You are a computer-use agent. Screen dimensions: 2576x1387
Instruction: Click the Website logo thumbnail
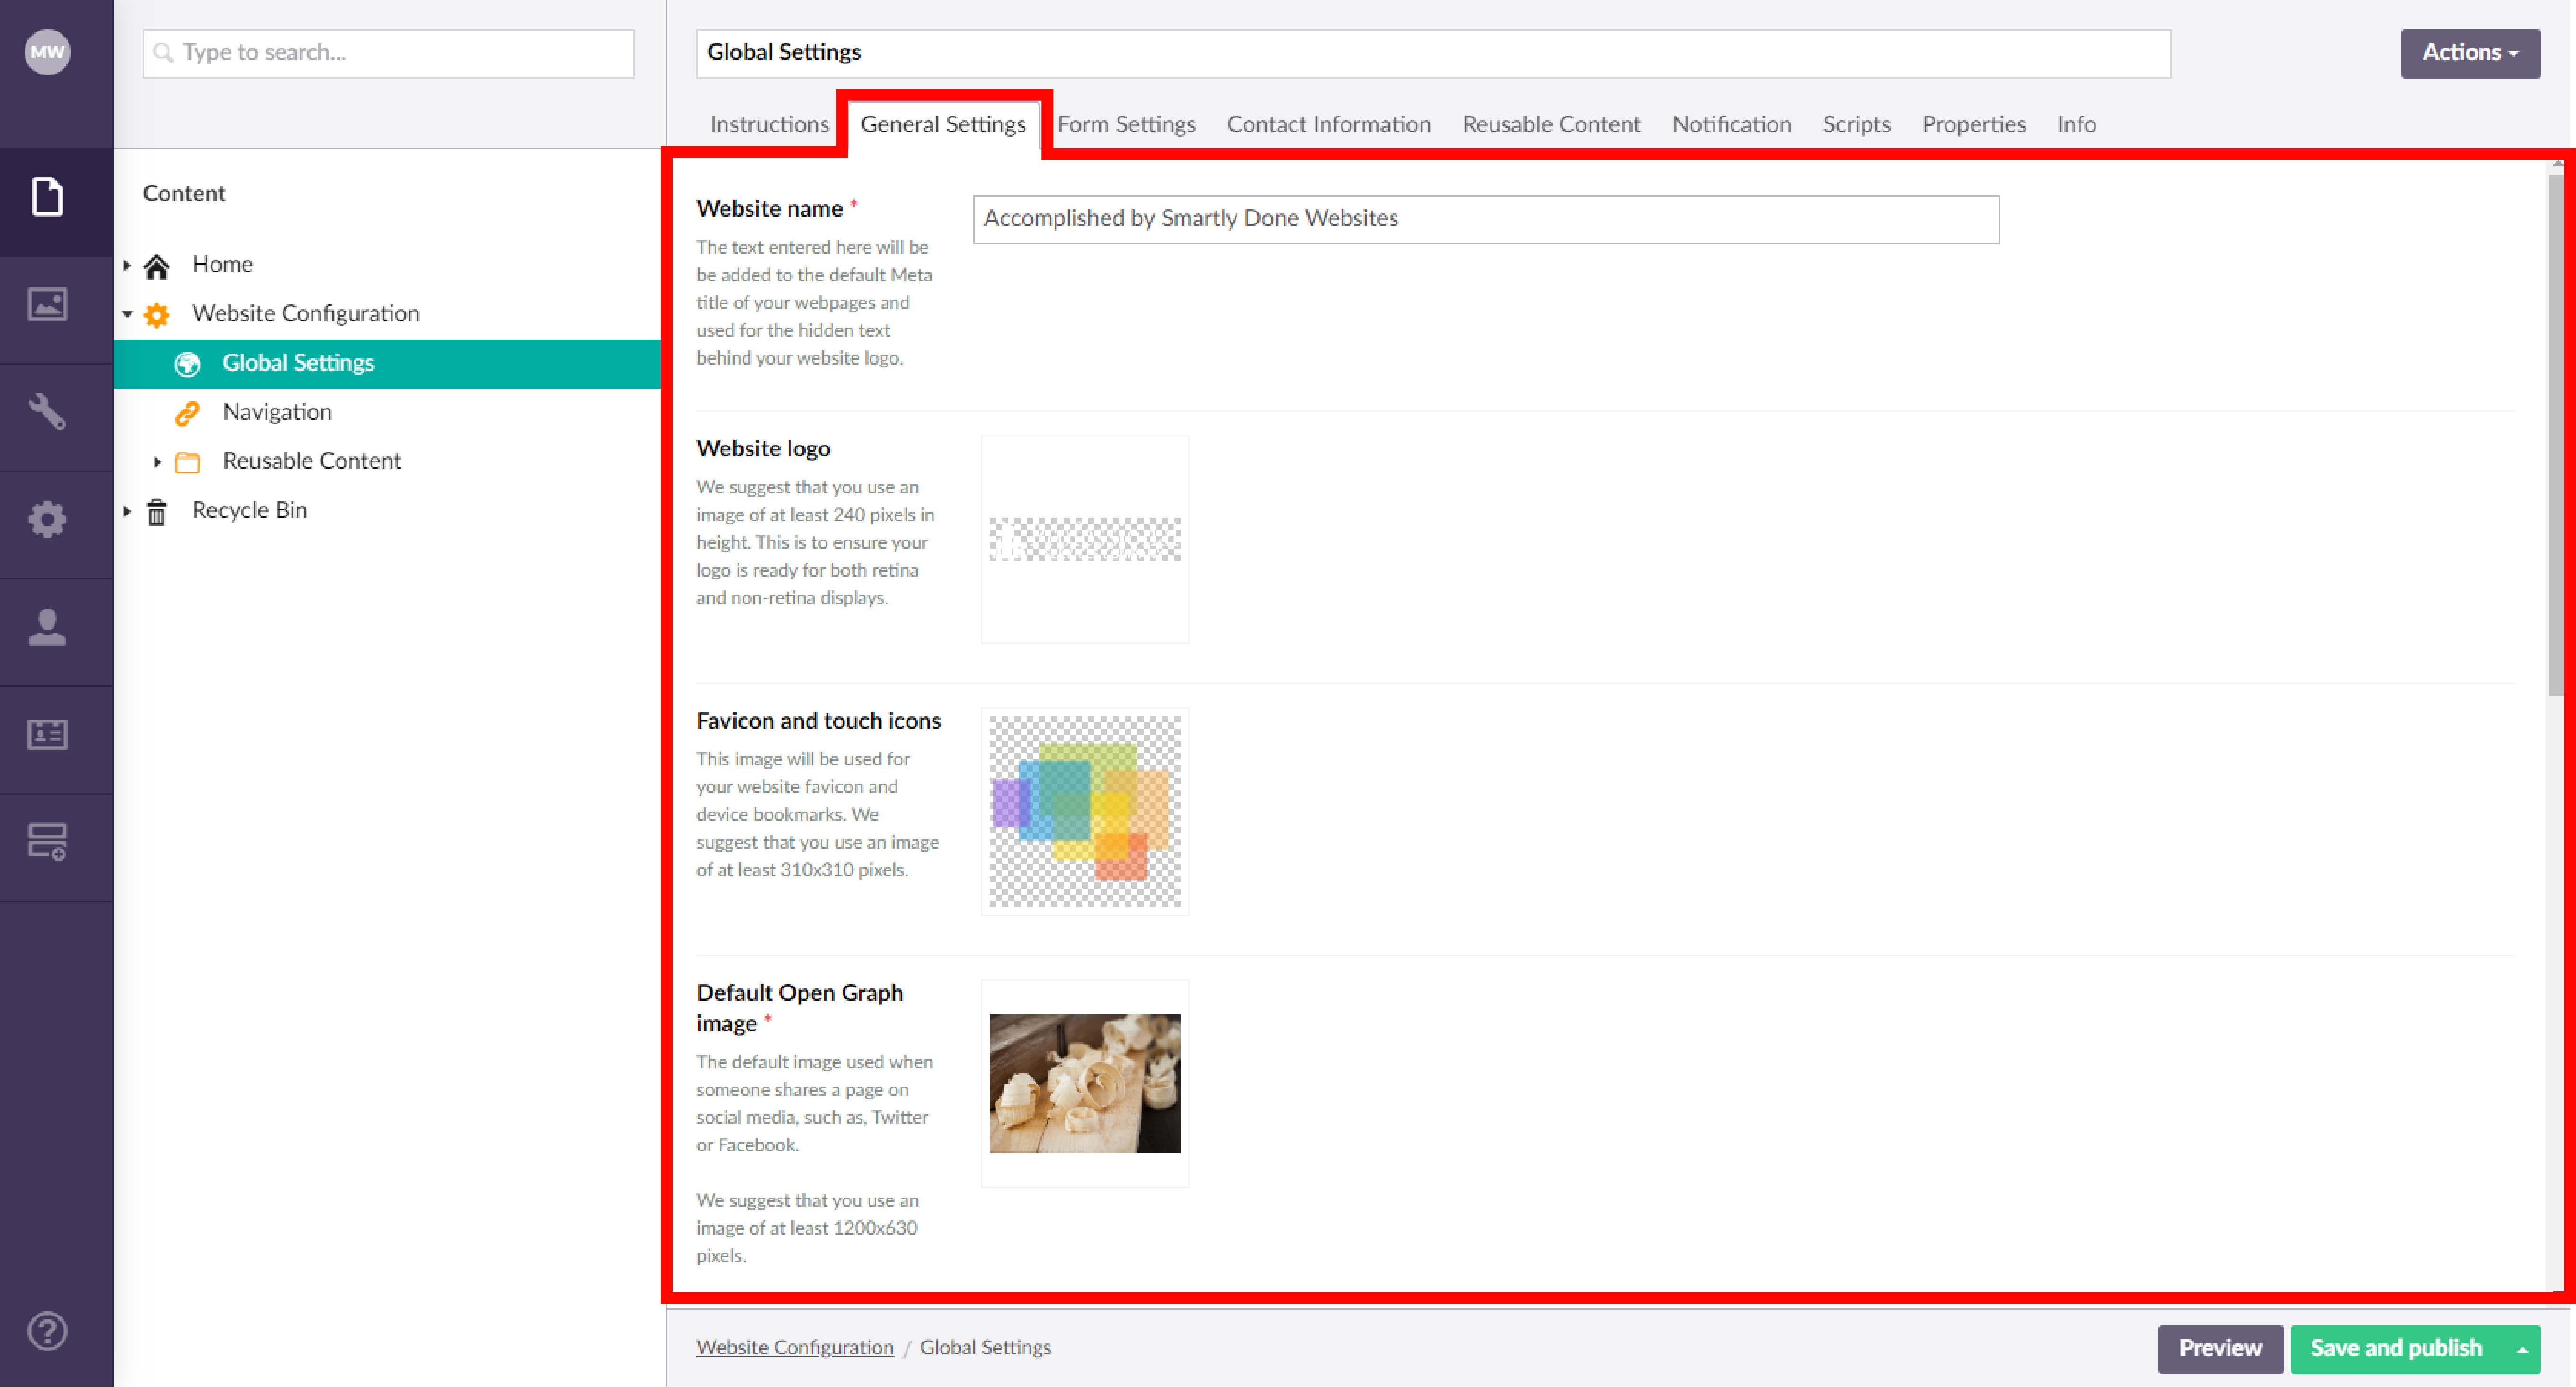coord(1084,539)
